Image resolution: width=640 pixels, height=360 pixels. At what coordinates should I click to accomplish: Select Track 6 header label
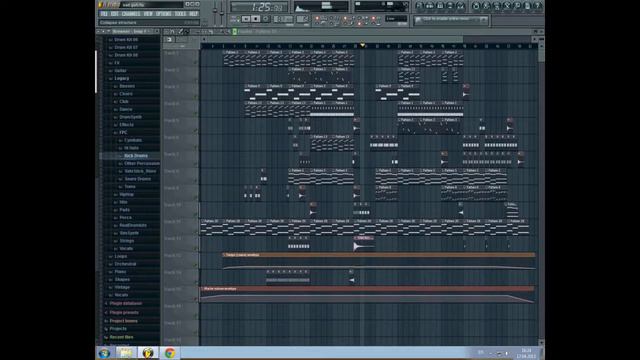pos(171,138)
